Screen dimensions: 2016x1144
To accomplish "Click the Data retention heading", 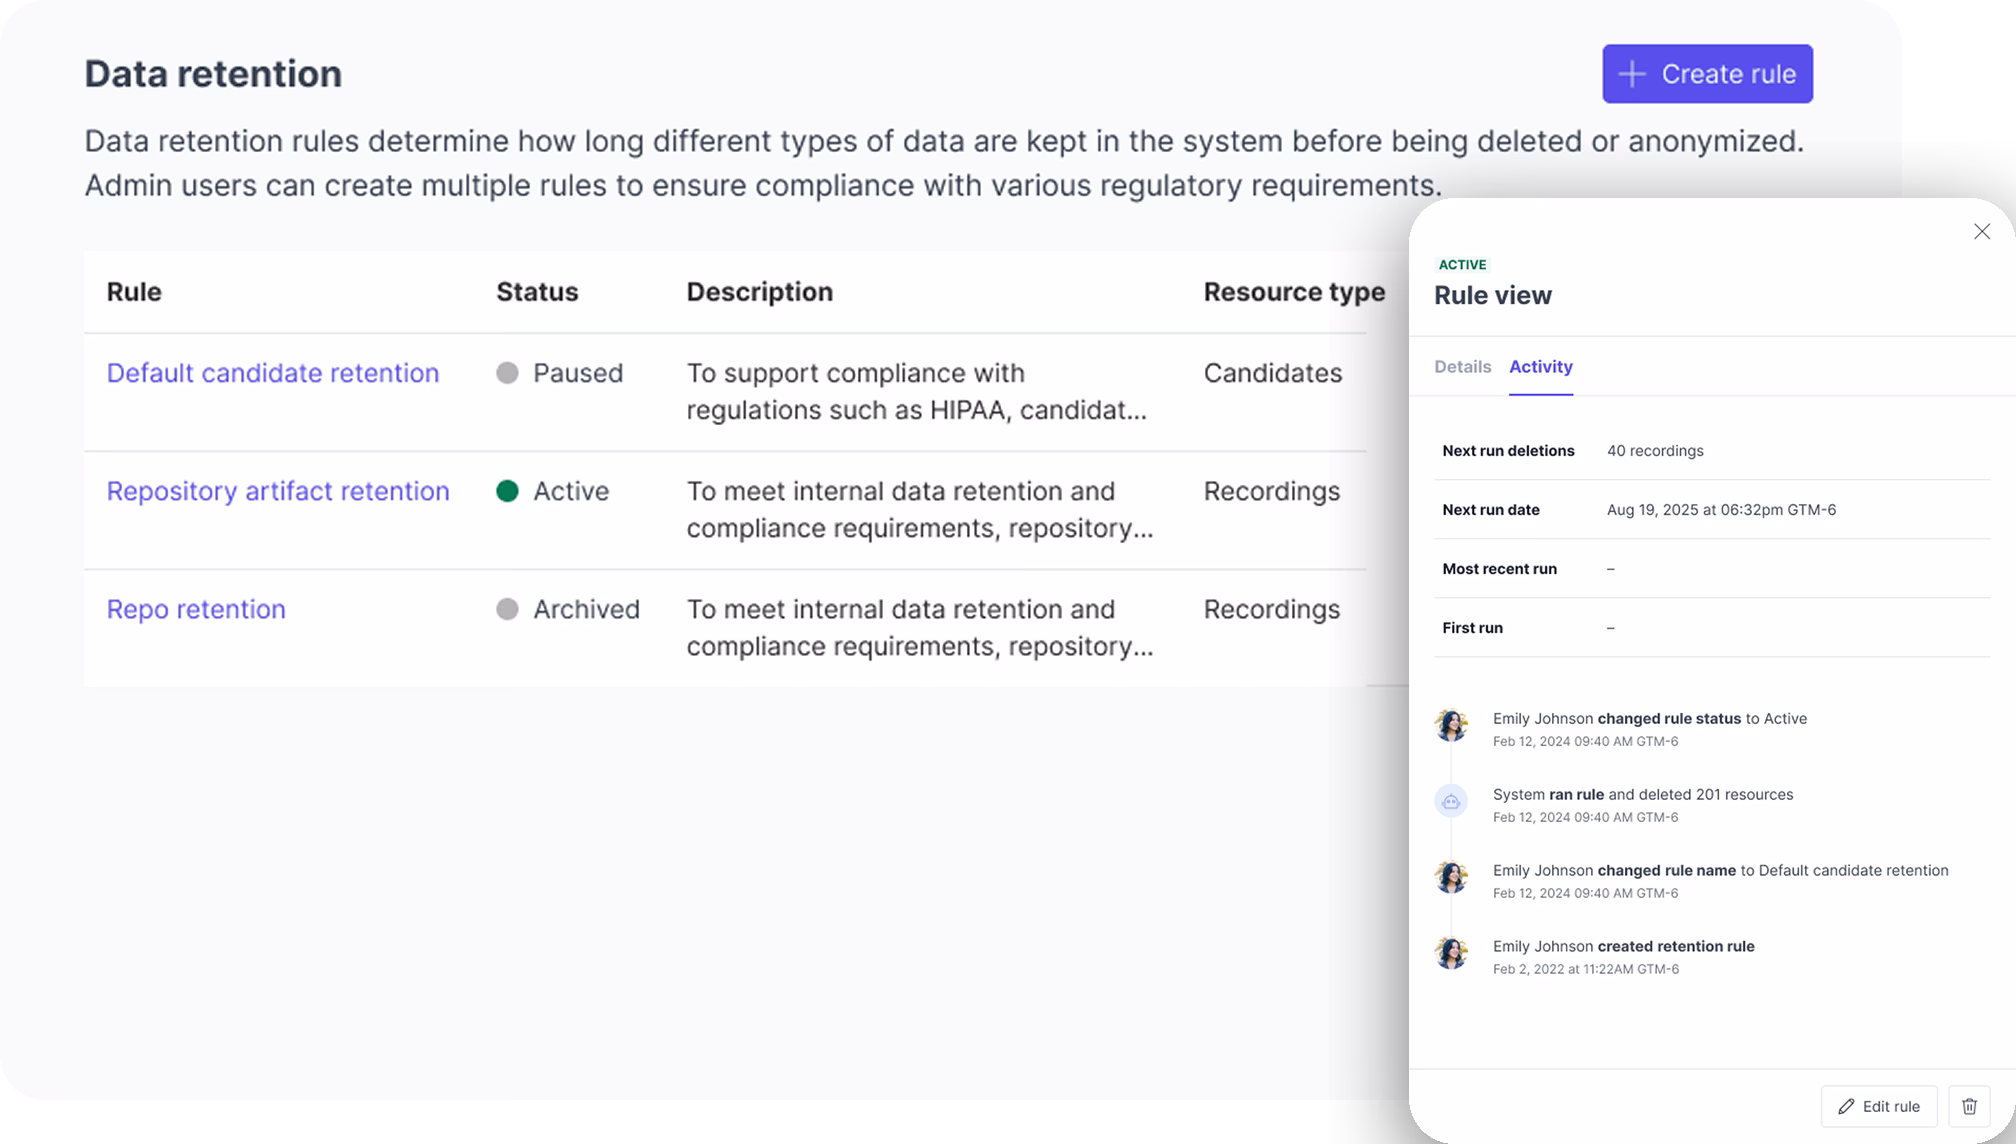I will [x=213, y=74].
